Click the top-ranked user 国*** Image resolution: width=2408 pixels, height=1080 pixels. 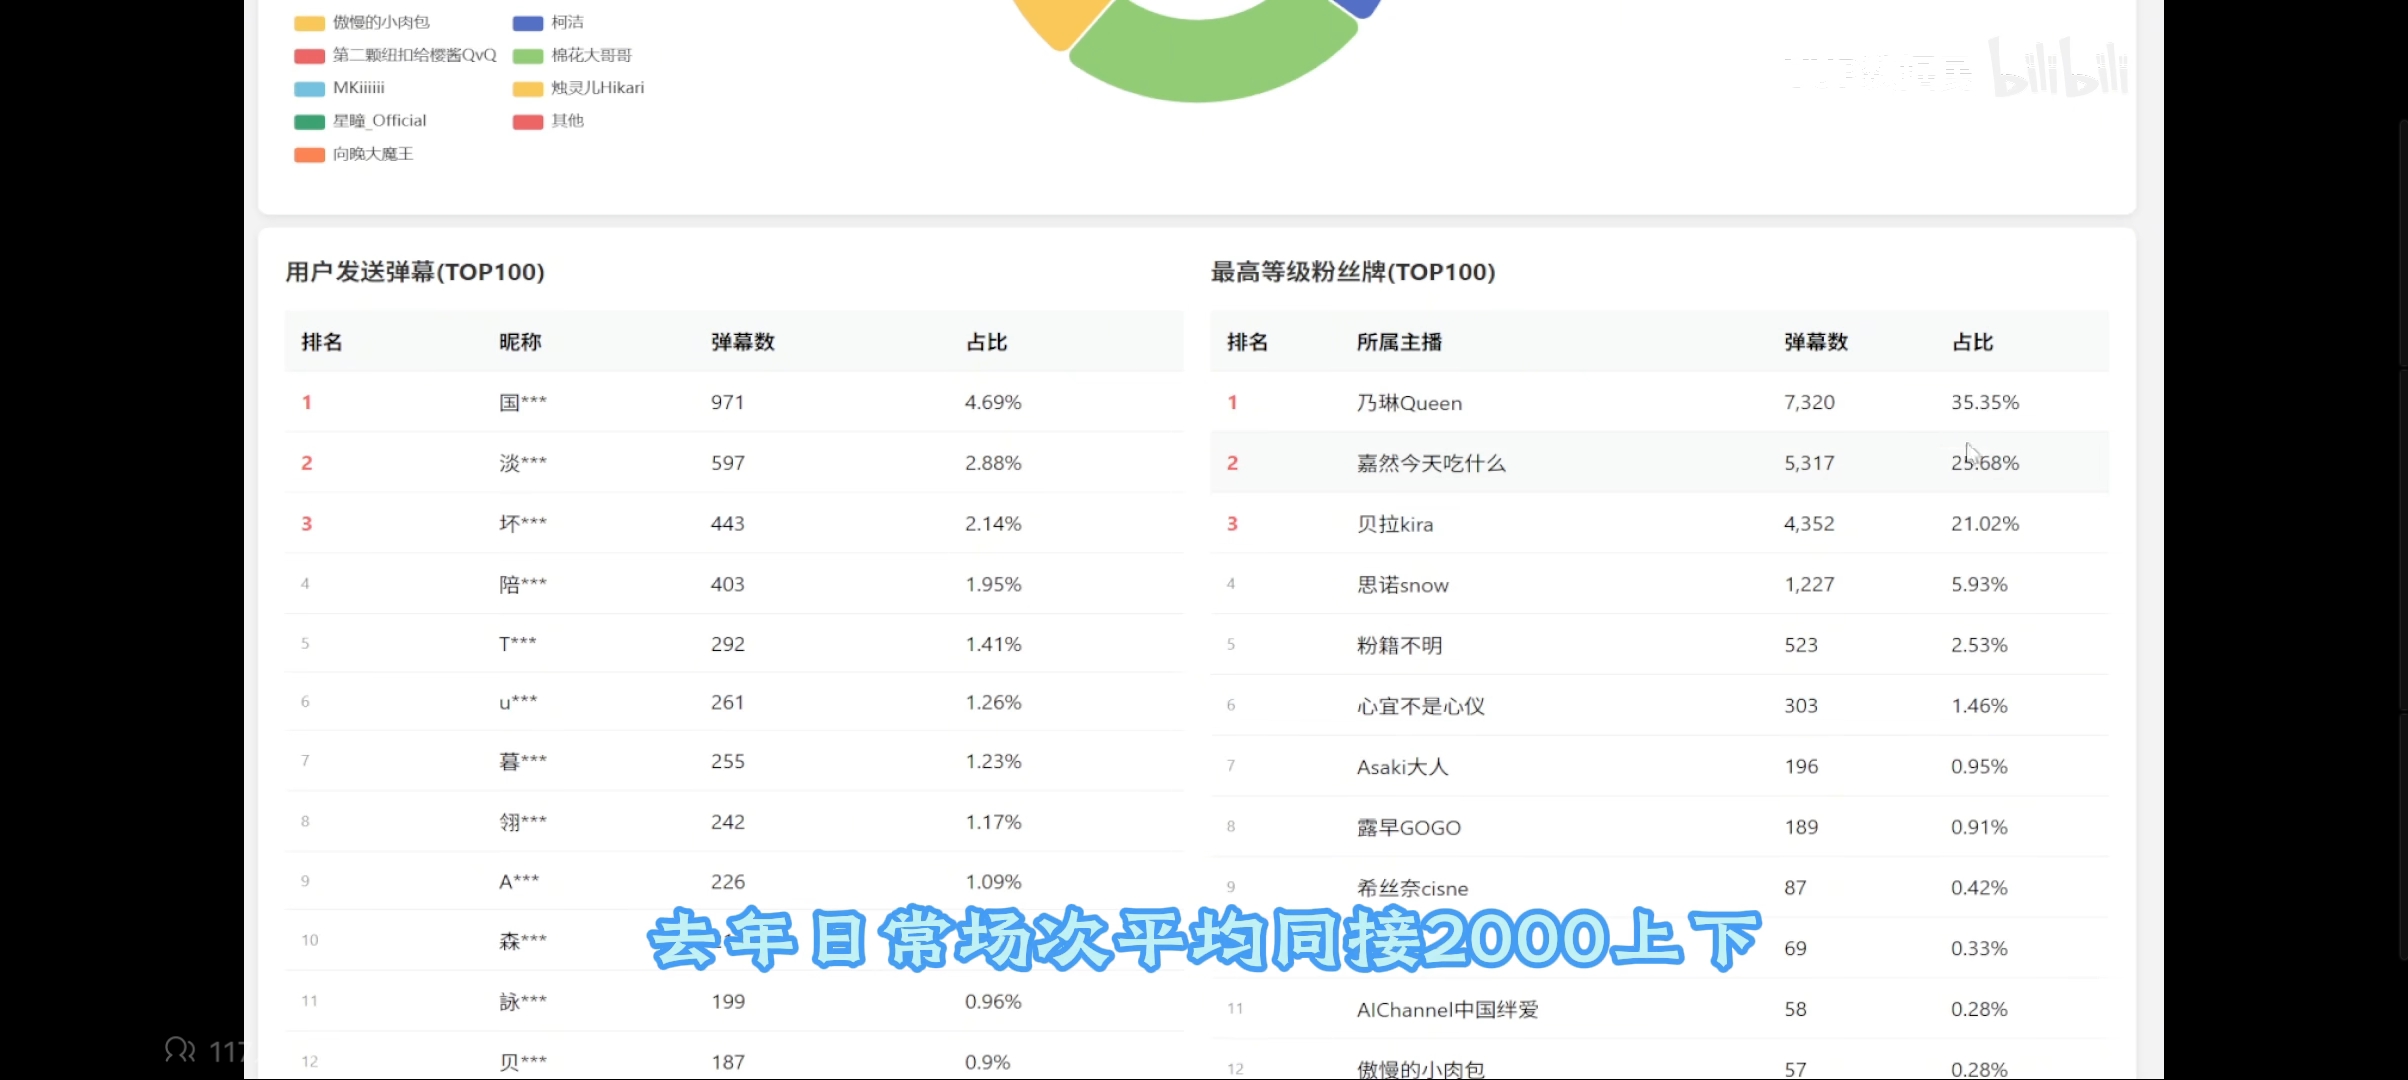tap(522, 403)
